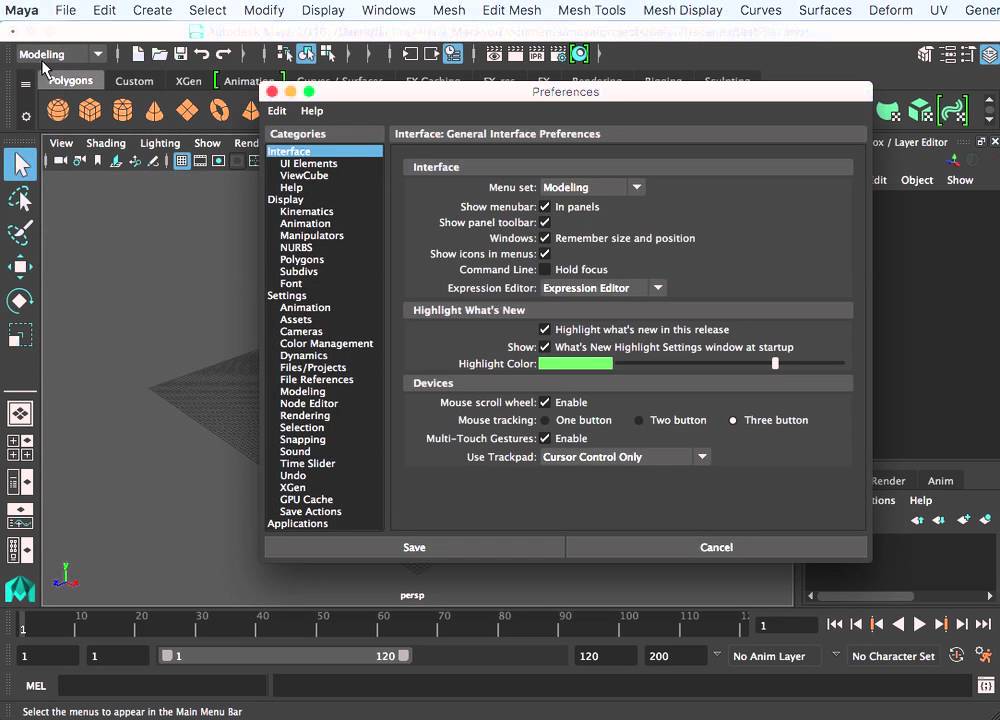Toggle Show icons in menus checkbox
Viewport: 1000px width, 720px height.
point(545,254)
